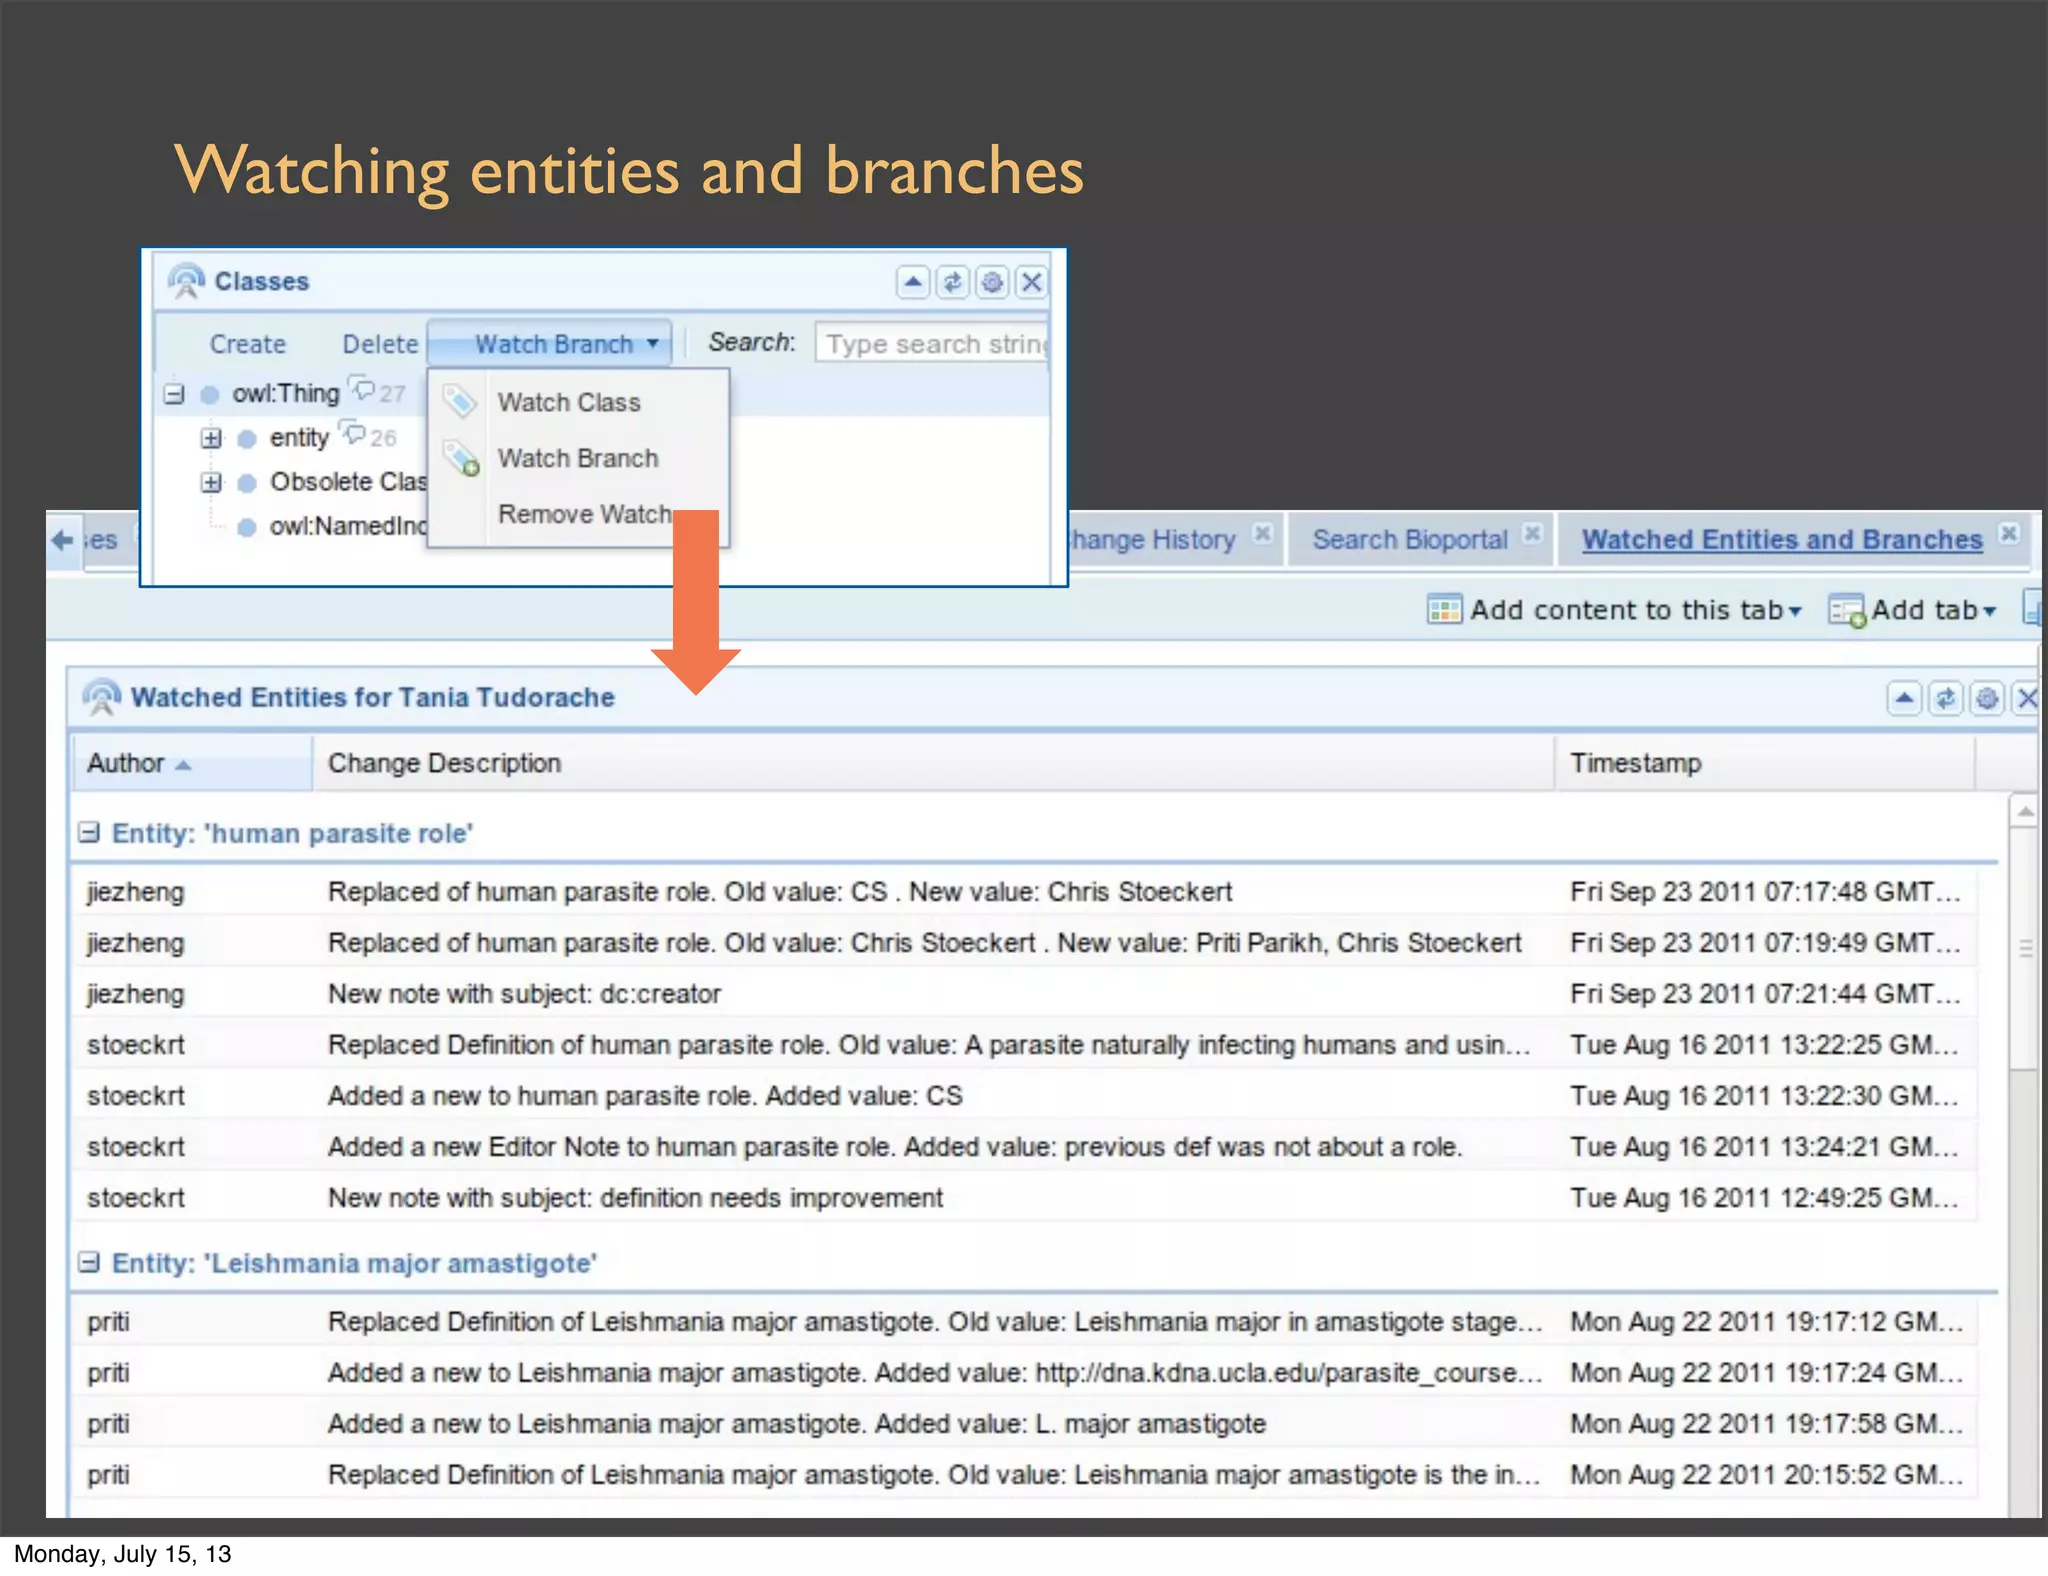2048x1576 pixels.
Task: Refresh the Classes panel
Action: point(952,283)
